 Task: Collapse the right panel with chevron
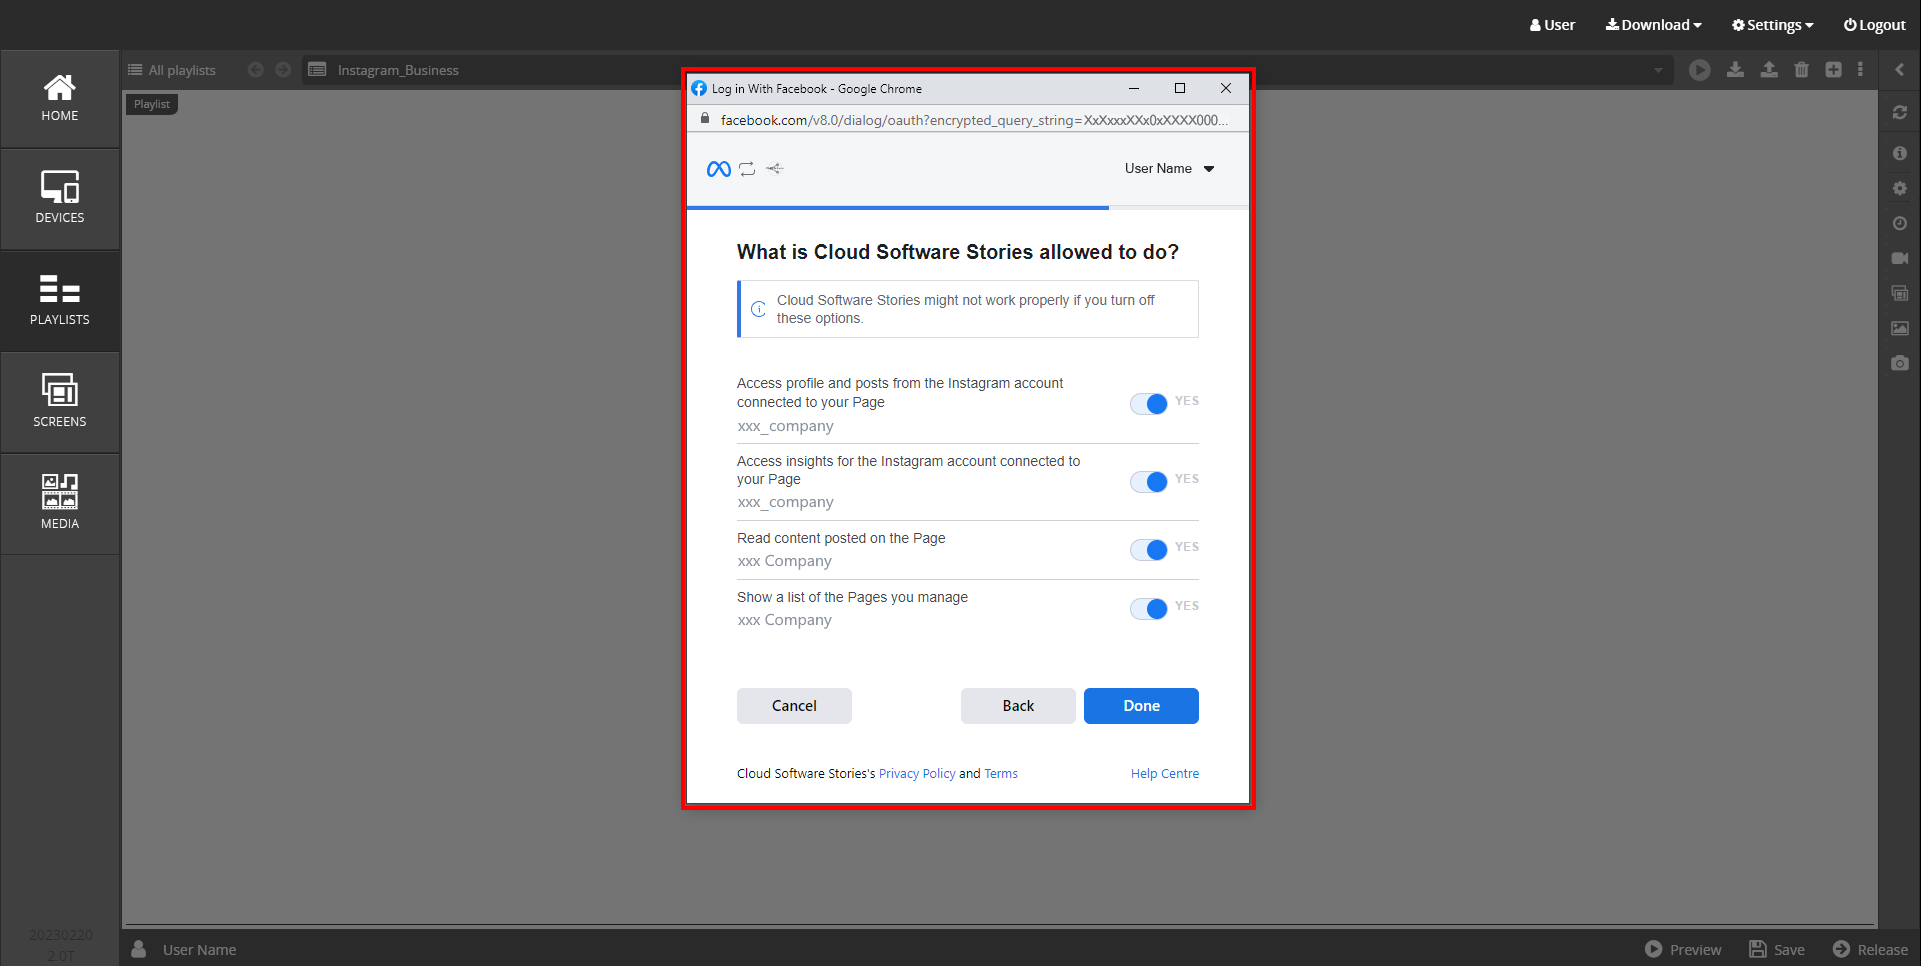[1900, 69]
